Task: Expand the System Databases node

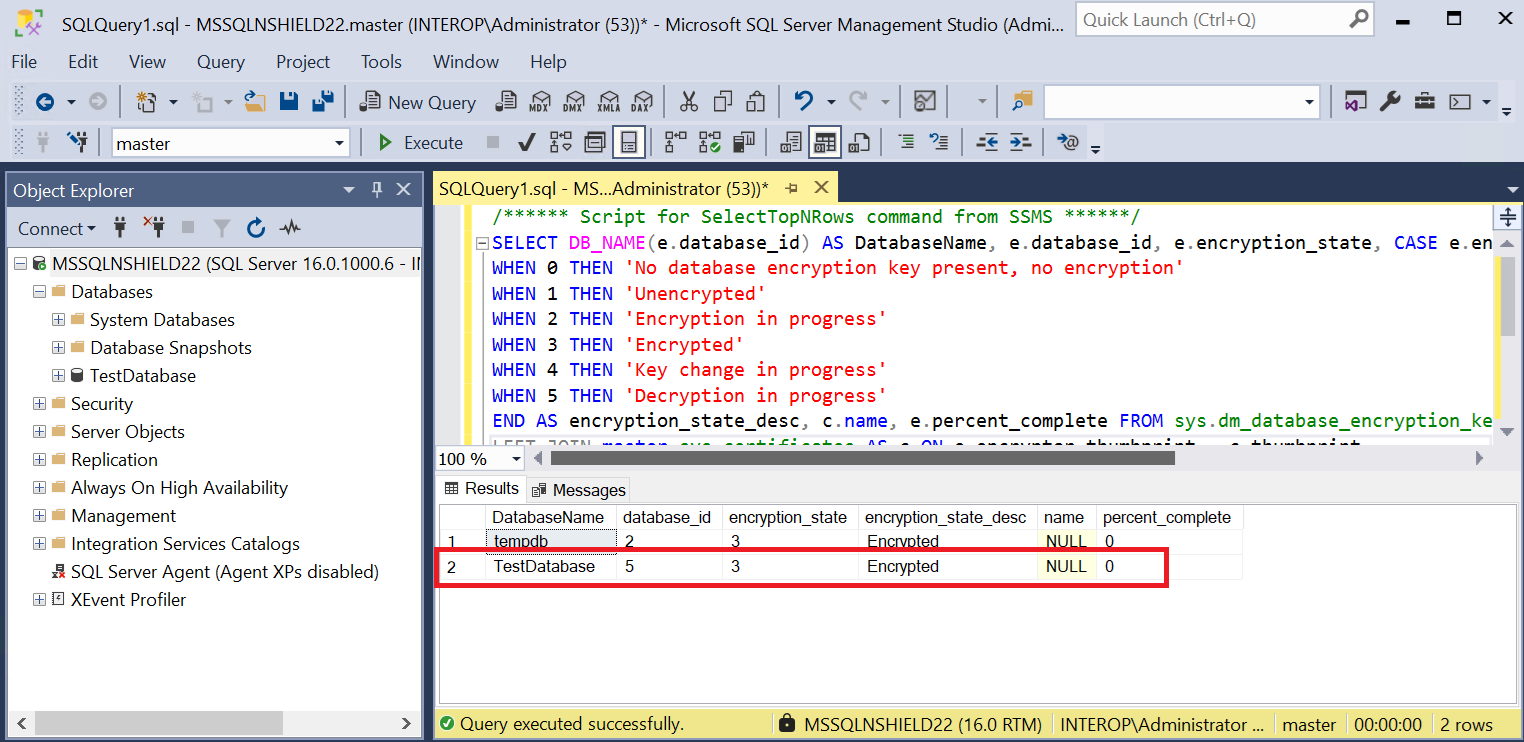Action: point(58,320)
